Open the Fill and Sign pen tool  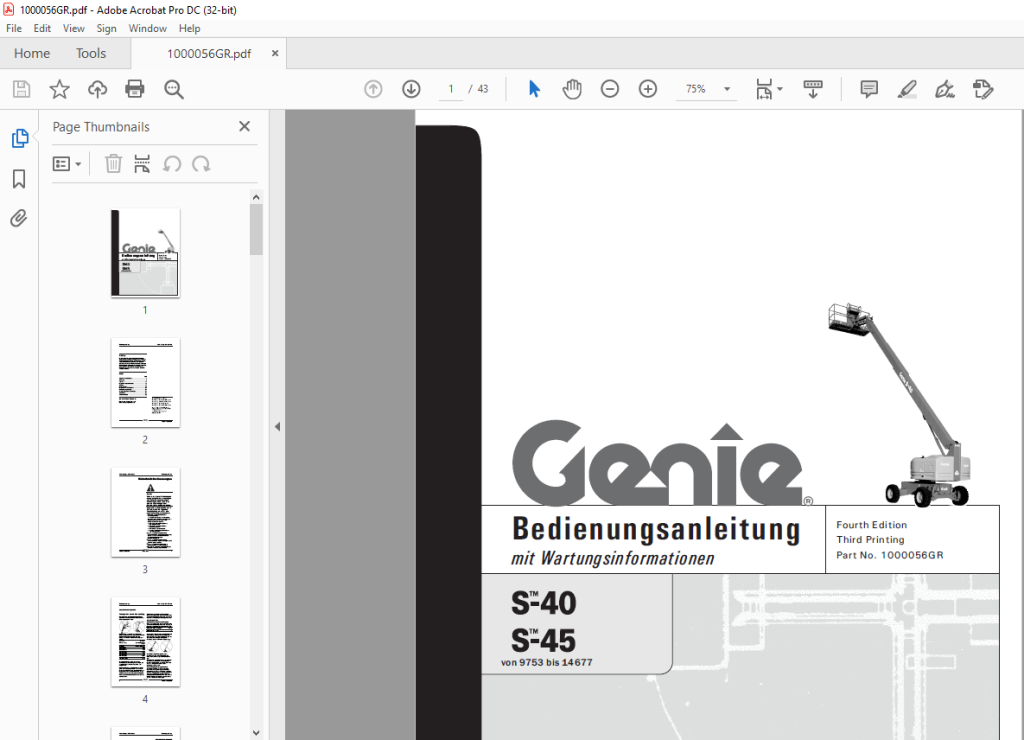click(945, 89)
